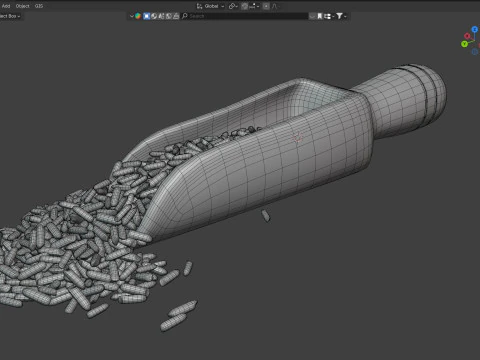
Task: Click the last asset filter icon before search
Action: 176,16
